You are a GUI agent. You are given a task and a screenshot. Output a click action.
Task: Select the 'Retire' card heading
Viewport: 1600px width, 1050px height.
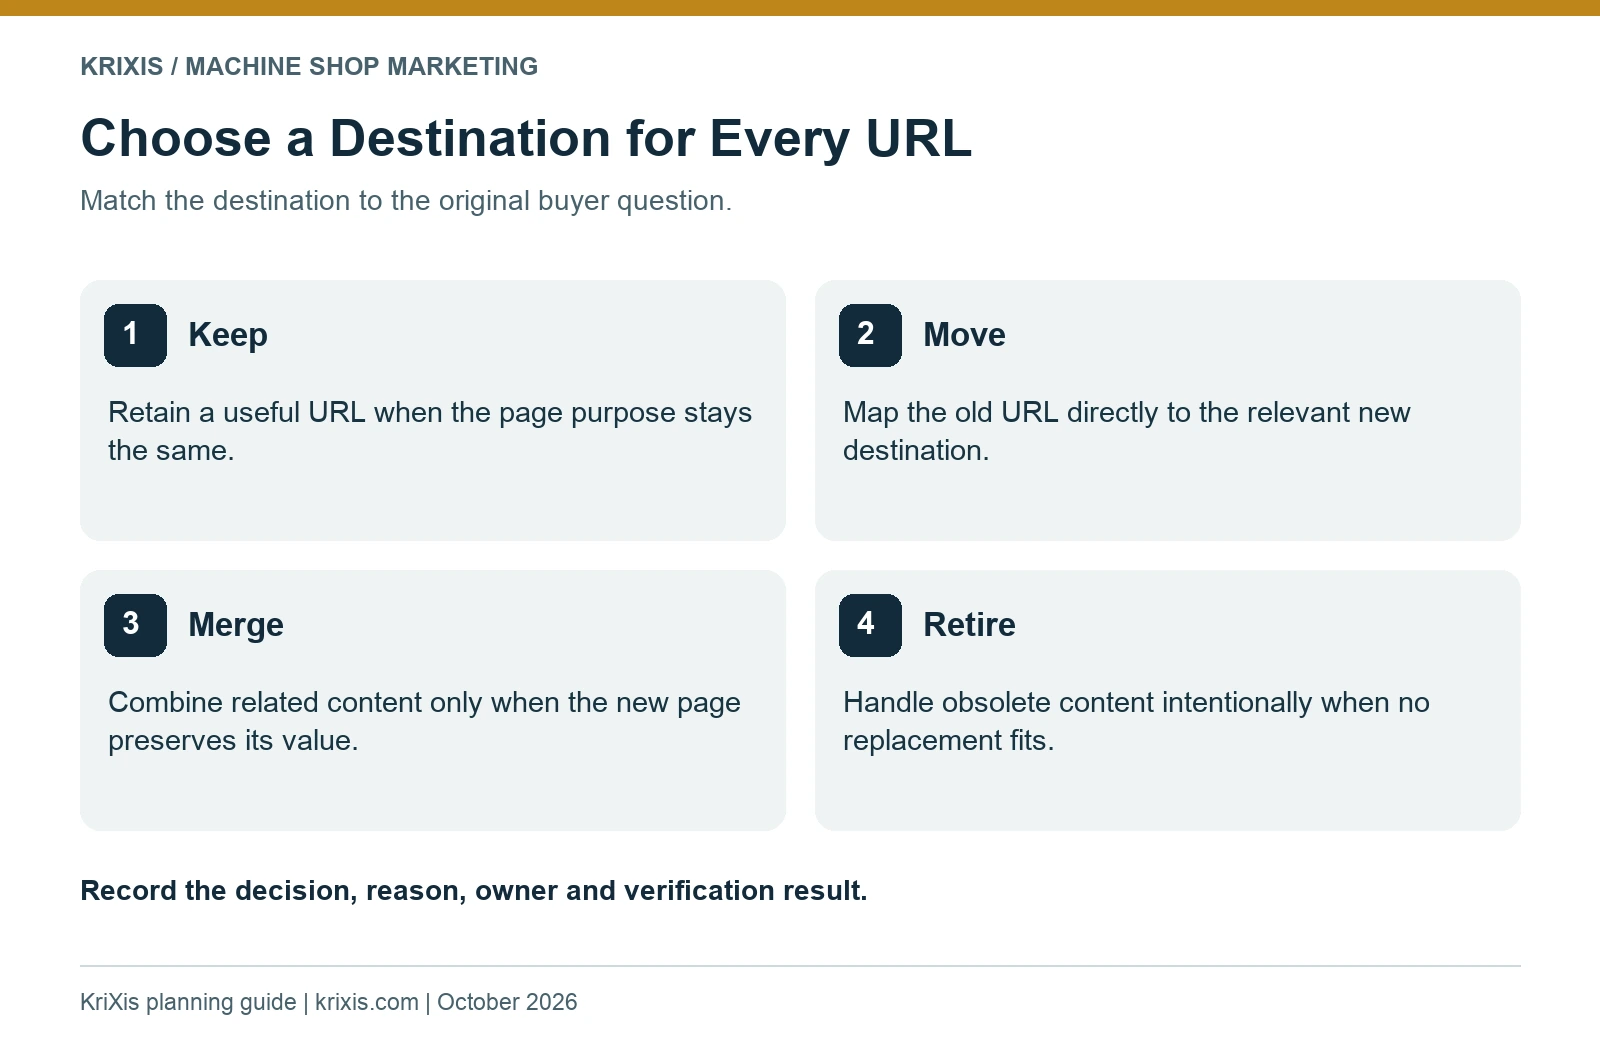[969, 625]
